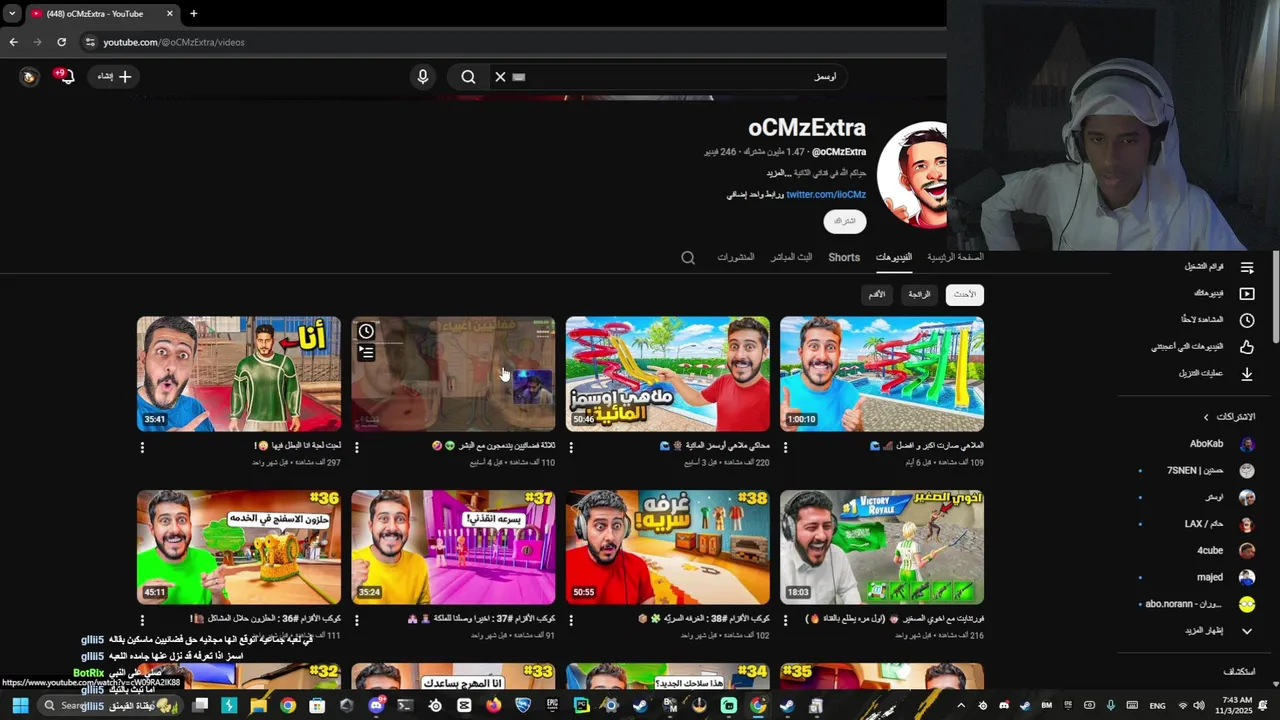Image resolution: width=1280 pixels, height=720 pixels.
Task: Switch to the Live (البث المباشر) tab
Action: (x=791, y=257)
